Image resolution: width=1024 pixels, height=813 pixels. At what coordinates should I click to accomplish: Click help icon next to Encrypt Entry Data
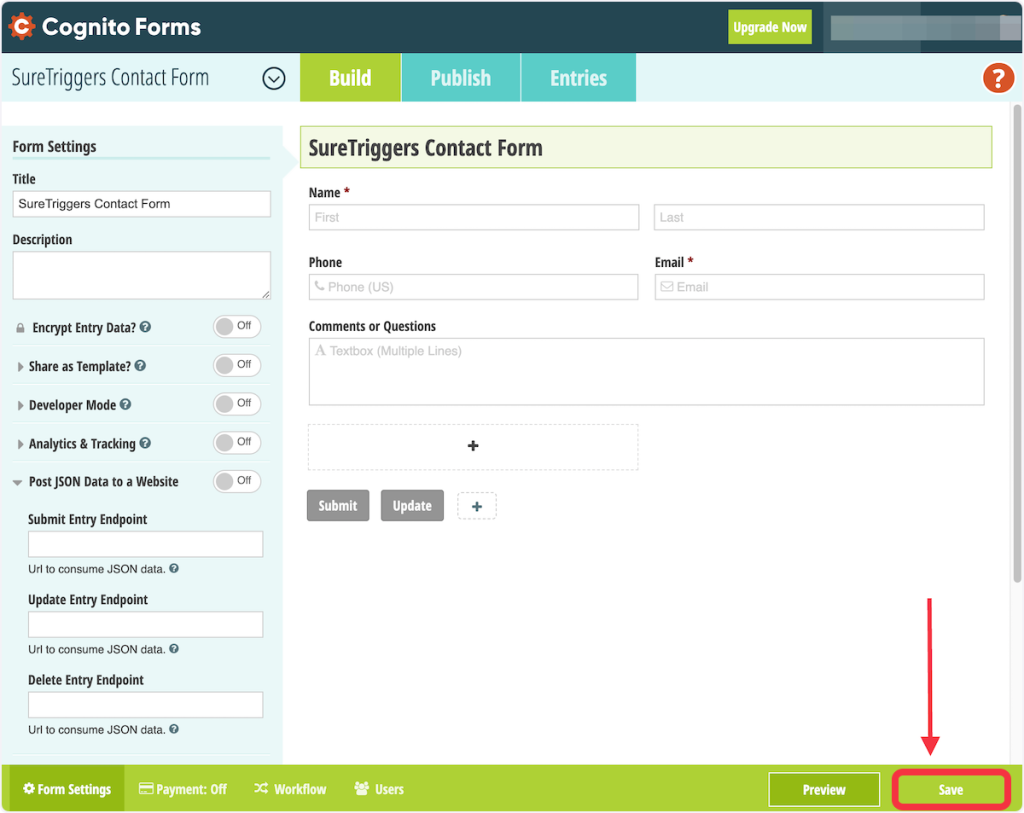pos(146,327)
